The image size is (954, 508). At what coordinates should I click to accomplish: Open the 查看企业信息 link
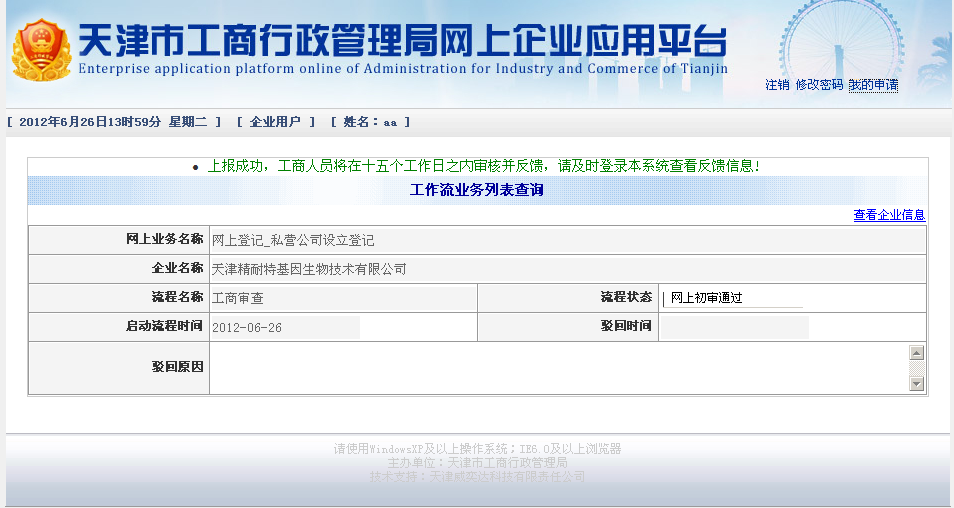(x=888, y=215)
